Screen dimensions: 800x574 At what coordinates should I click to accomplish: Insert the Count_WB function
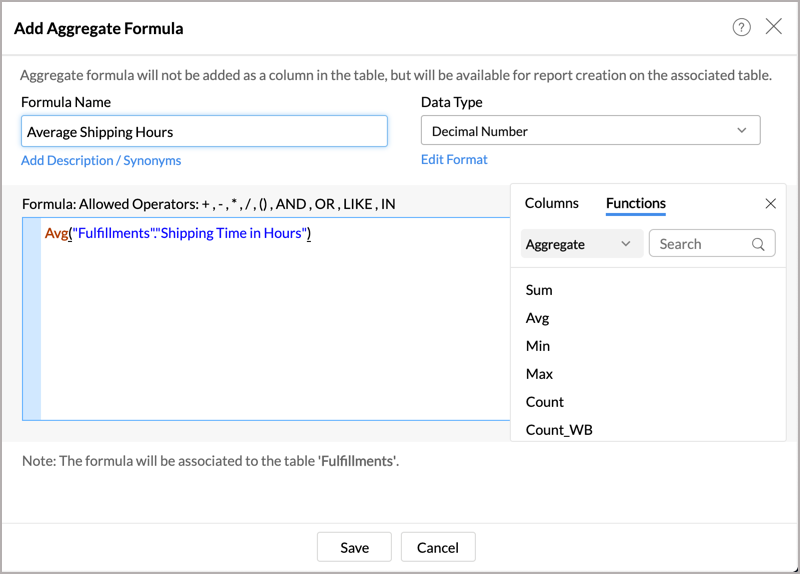tap(559, 430)
